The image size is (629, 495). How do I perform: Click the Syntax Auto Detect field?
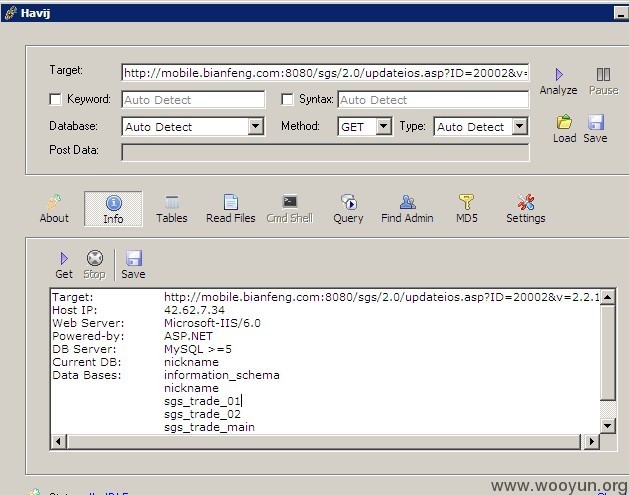[434, 99]
